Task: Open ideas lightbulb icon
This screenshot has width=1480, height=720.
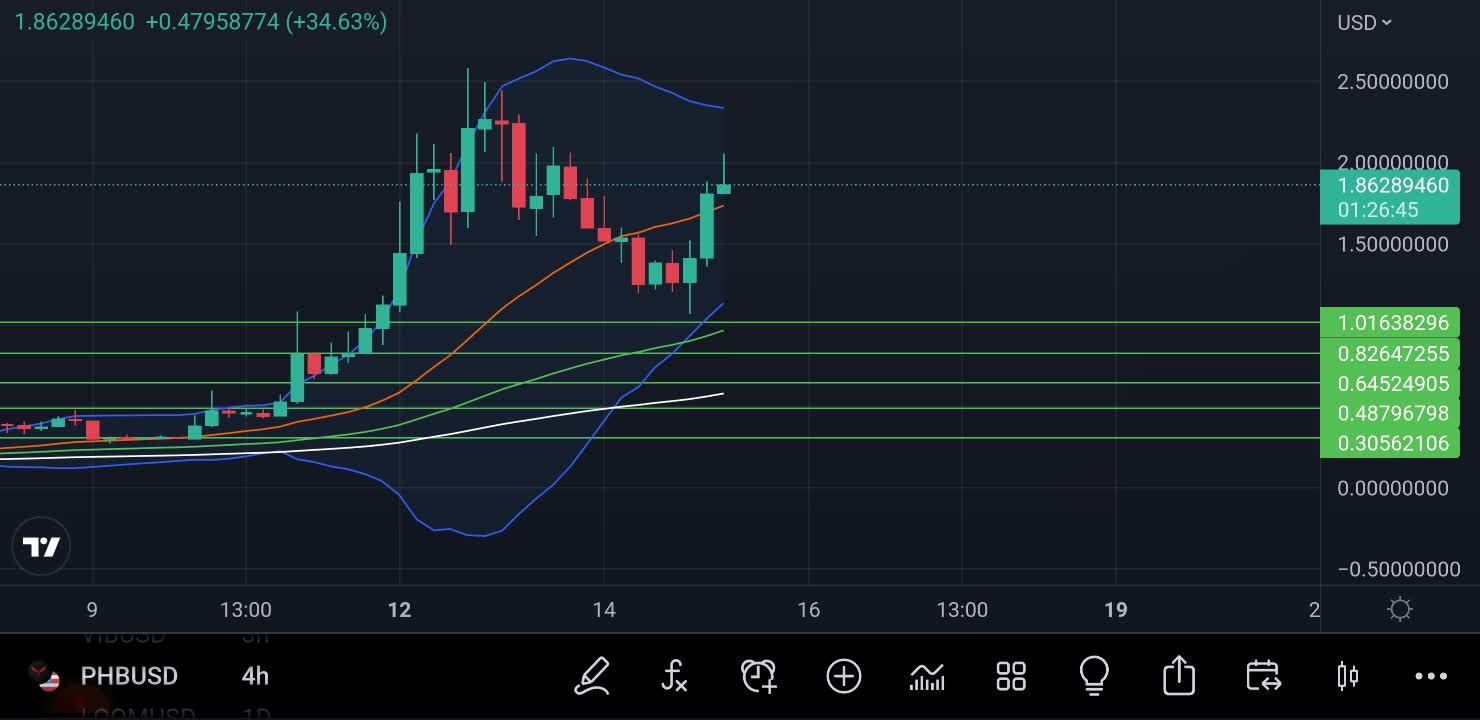Action: pos(1095,676)
